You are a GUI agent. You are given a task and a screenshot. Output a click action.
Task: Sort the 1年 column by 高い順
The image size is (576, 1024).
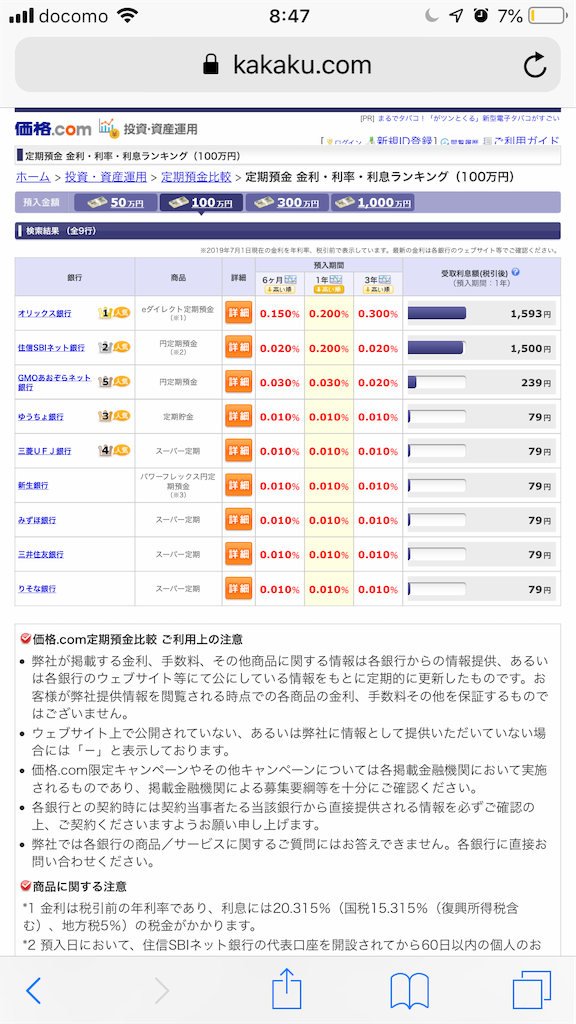tap(328, 289)
